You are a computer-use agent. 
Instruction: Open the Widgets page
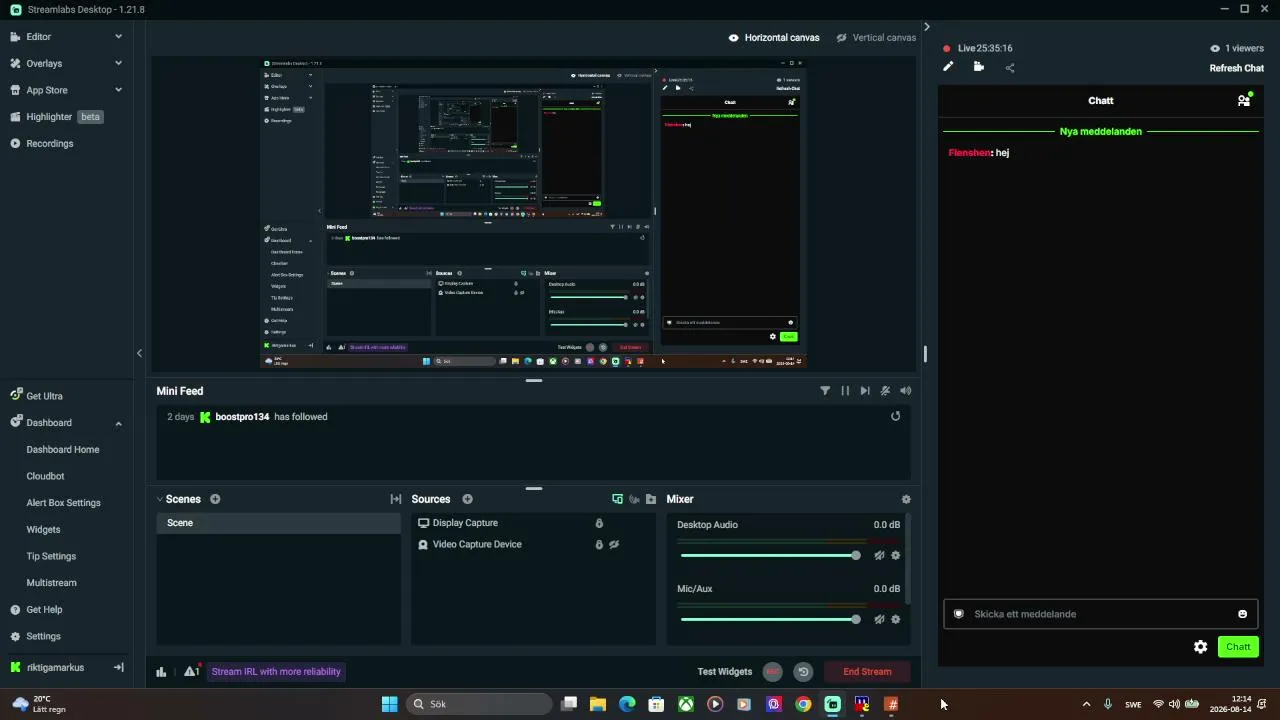pyautogui.click(x=43, y=529)
